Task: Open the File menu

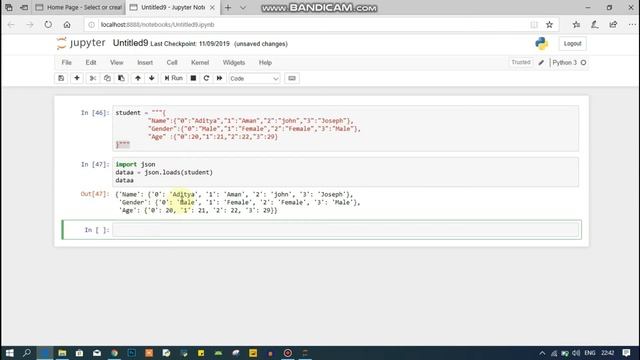Action: (x=67, y=62)
